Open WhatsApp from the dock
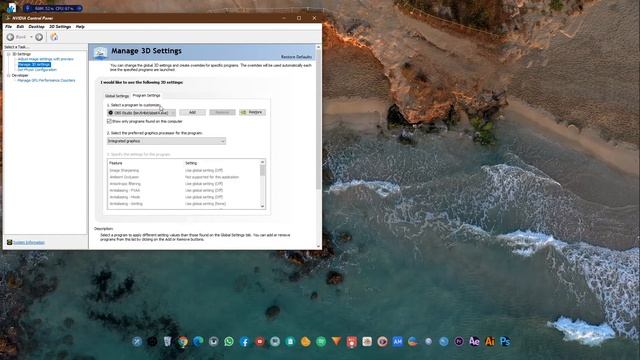 coord(229,341)
